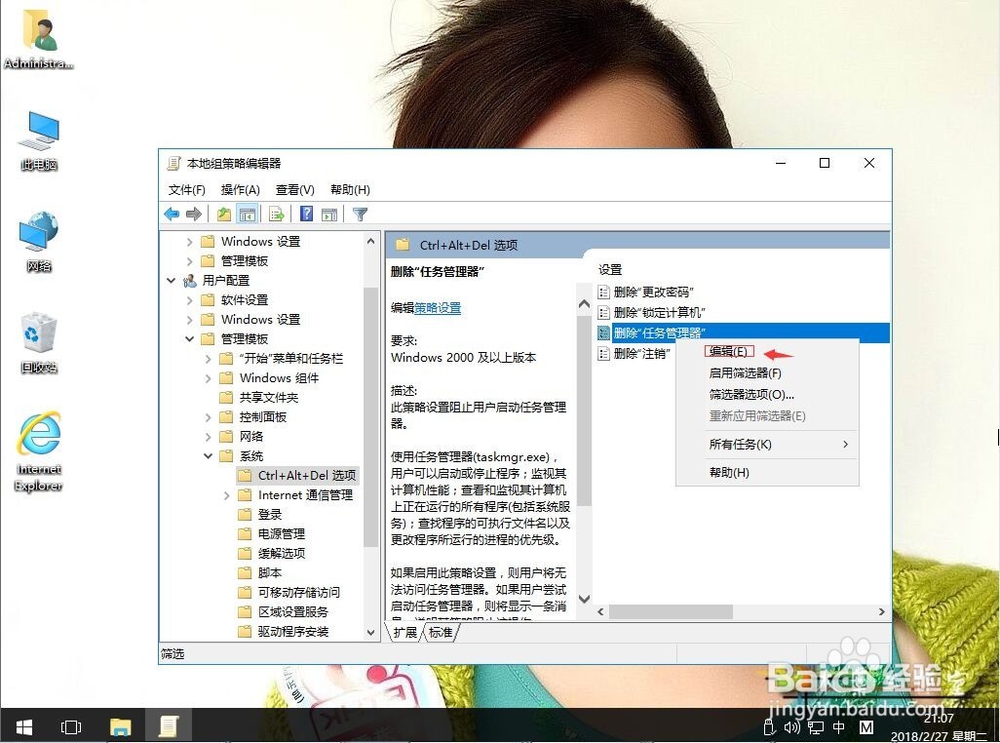
Task: Expand the Internet 通信管理 node
Action: [x=226, y=495]
